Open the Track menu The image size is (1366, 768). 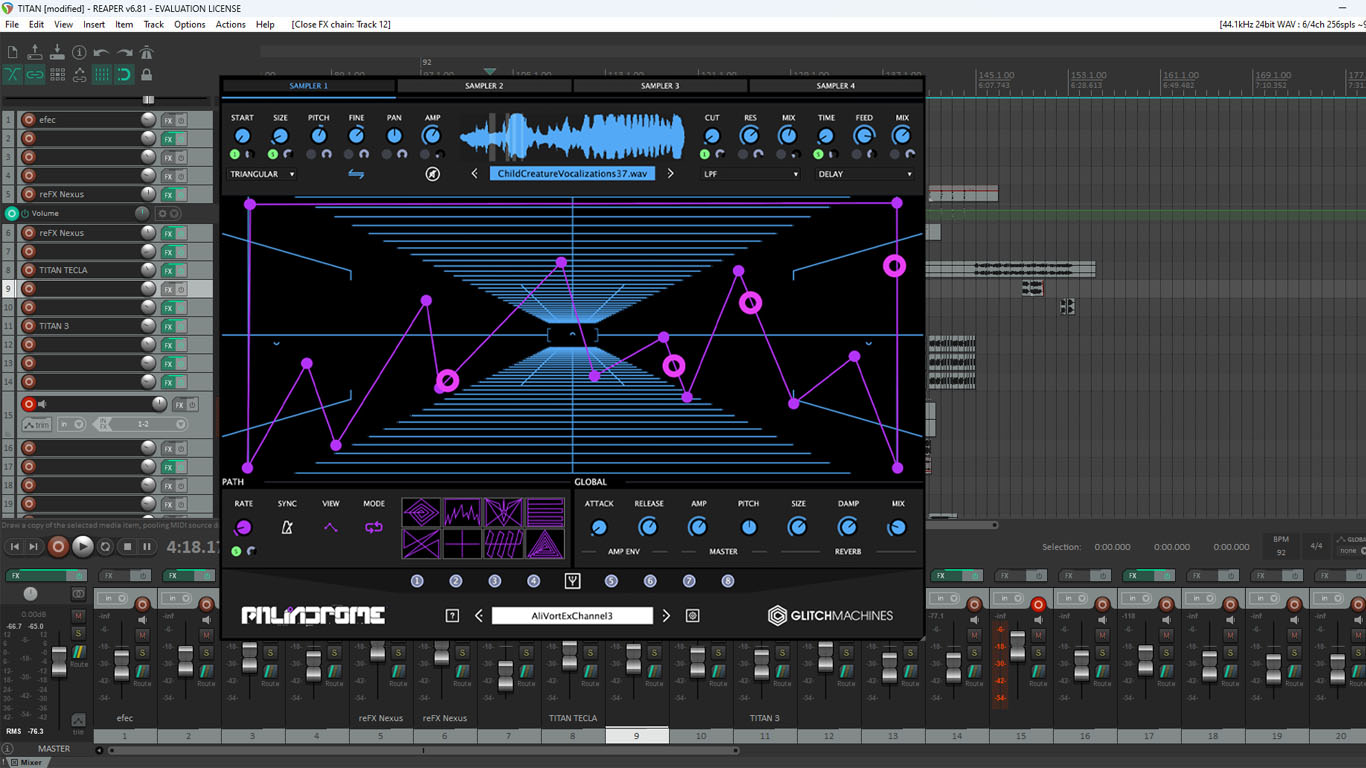tap(153, 24)
